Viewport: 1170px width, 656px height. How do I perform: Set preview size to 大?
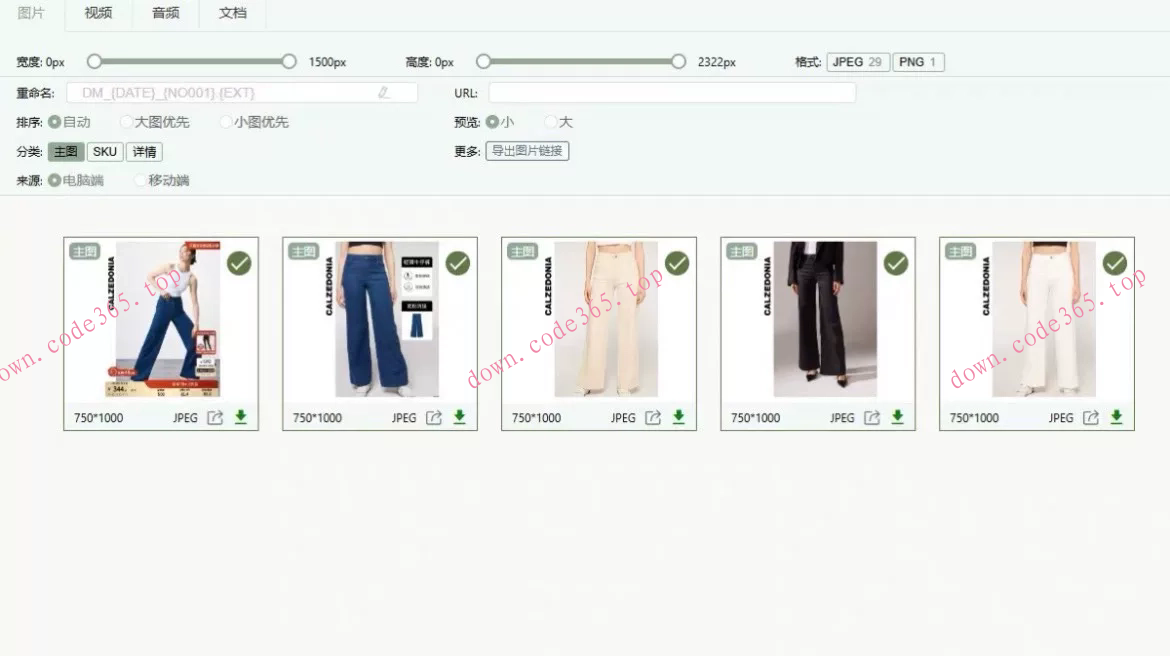coord(551,122)
